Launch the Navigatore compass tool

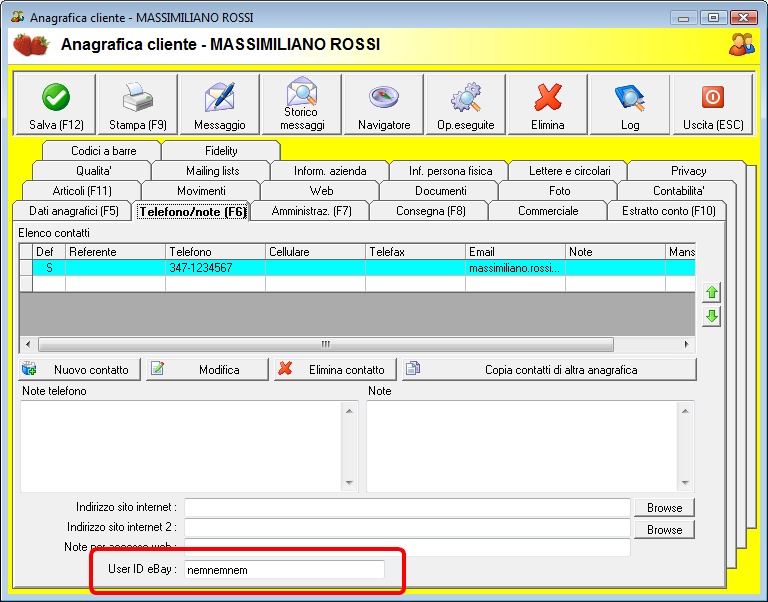[384, 105]
